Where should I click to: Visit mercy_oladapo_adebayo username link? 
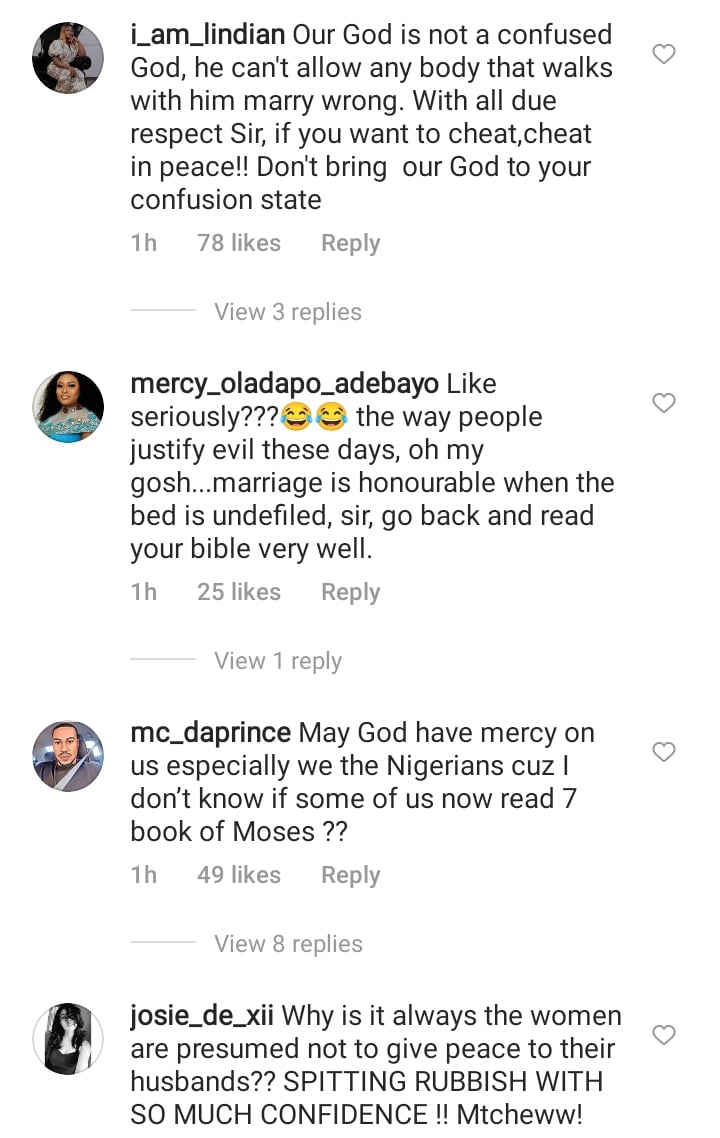pos(285,383)
